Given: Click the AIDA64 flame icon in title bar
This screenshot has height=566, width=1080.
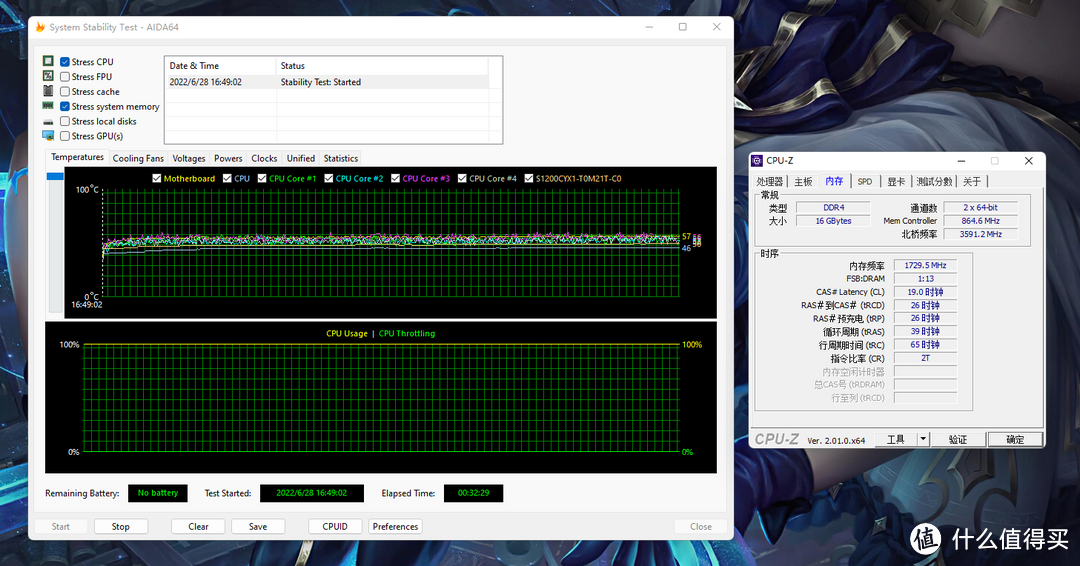Looking at the screenshot, I should point(40,27).
